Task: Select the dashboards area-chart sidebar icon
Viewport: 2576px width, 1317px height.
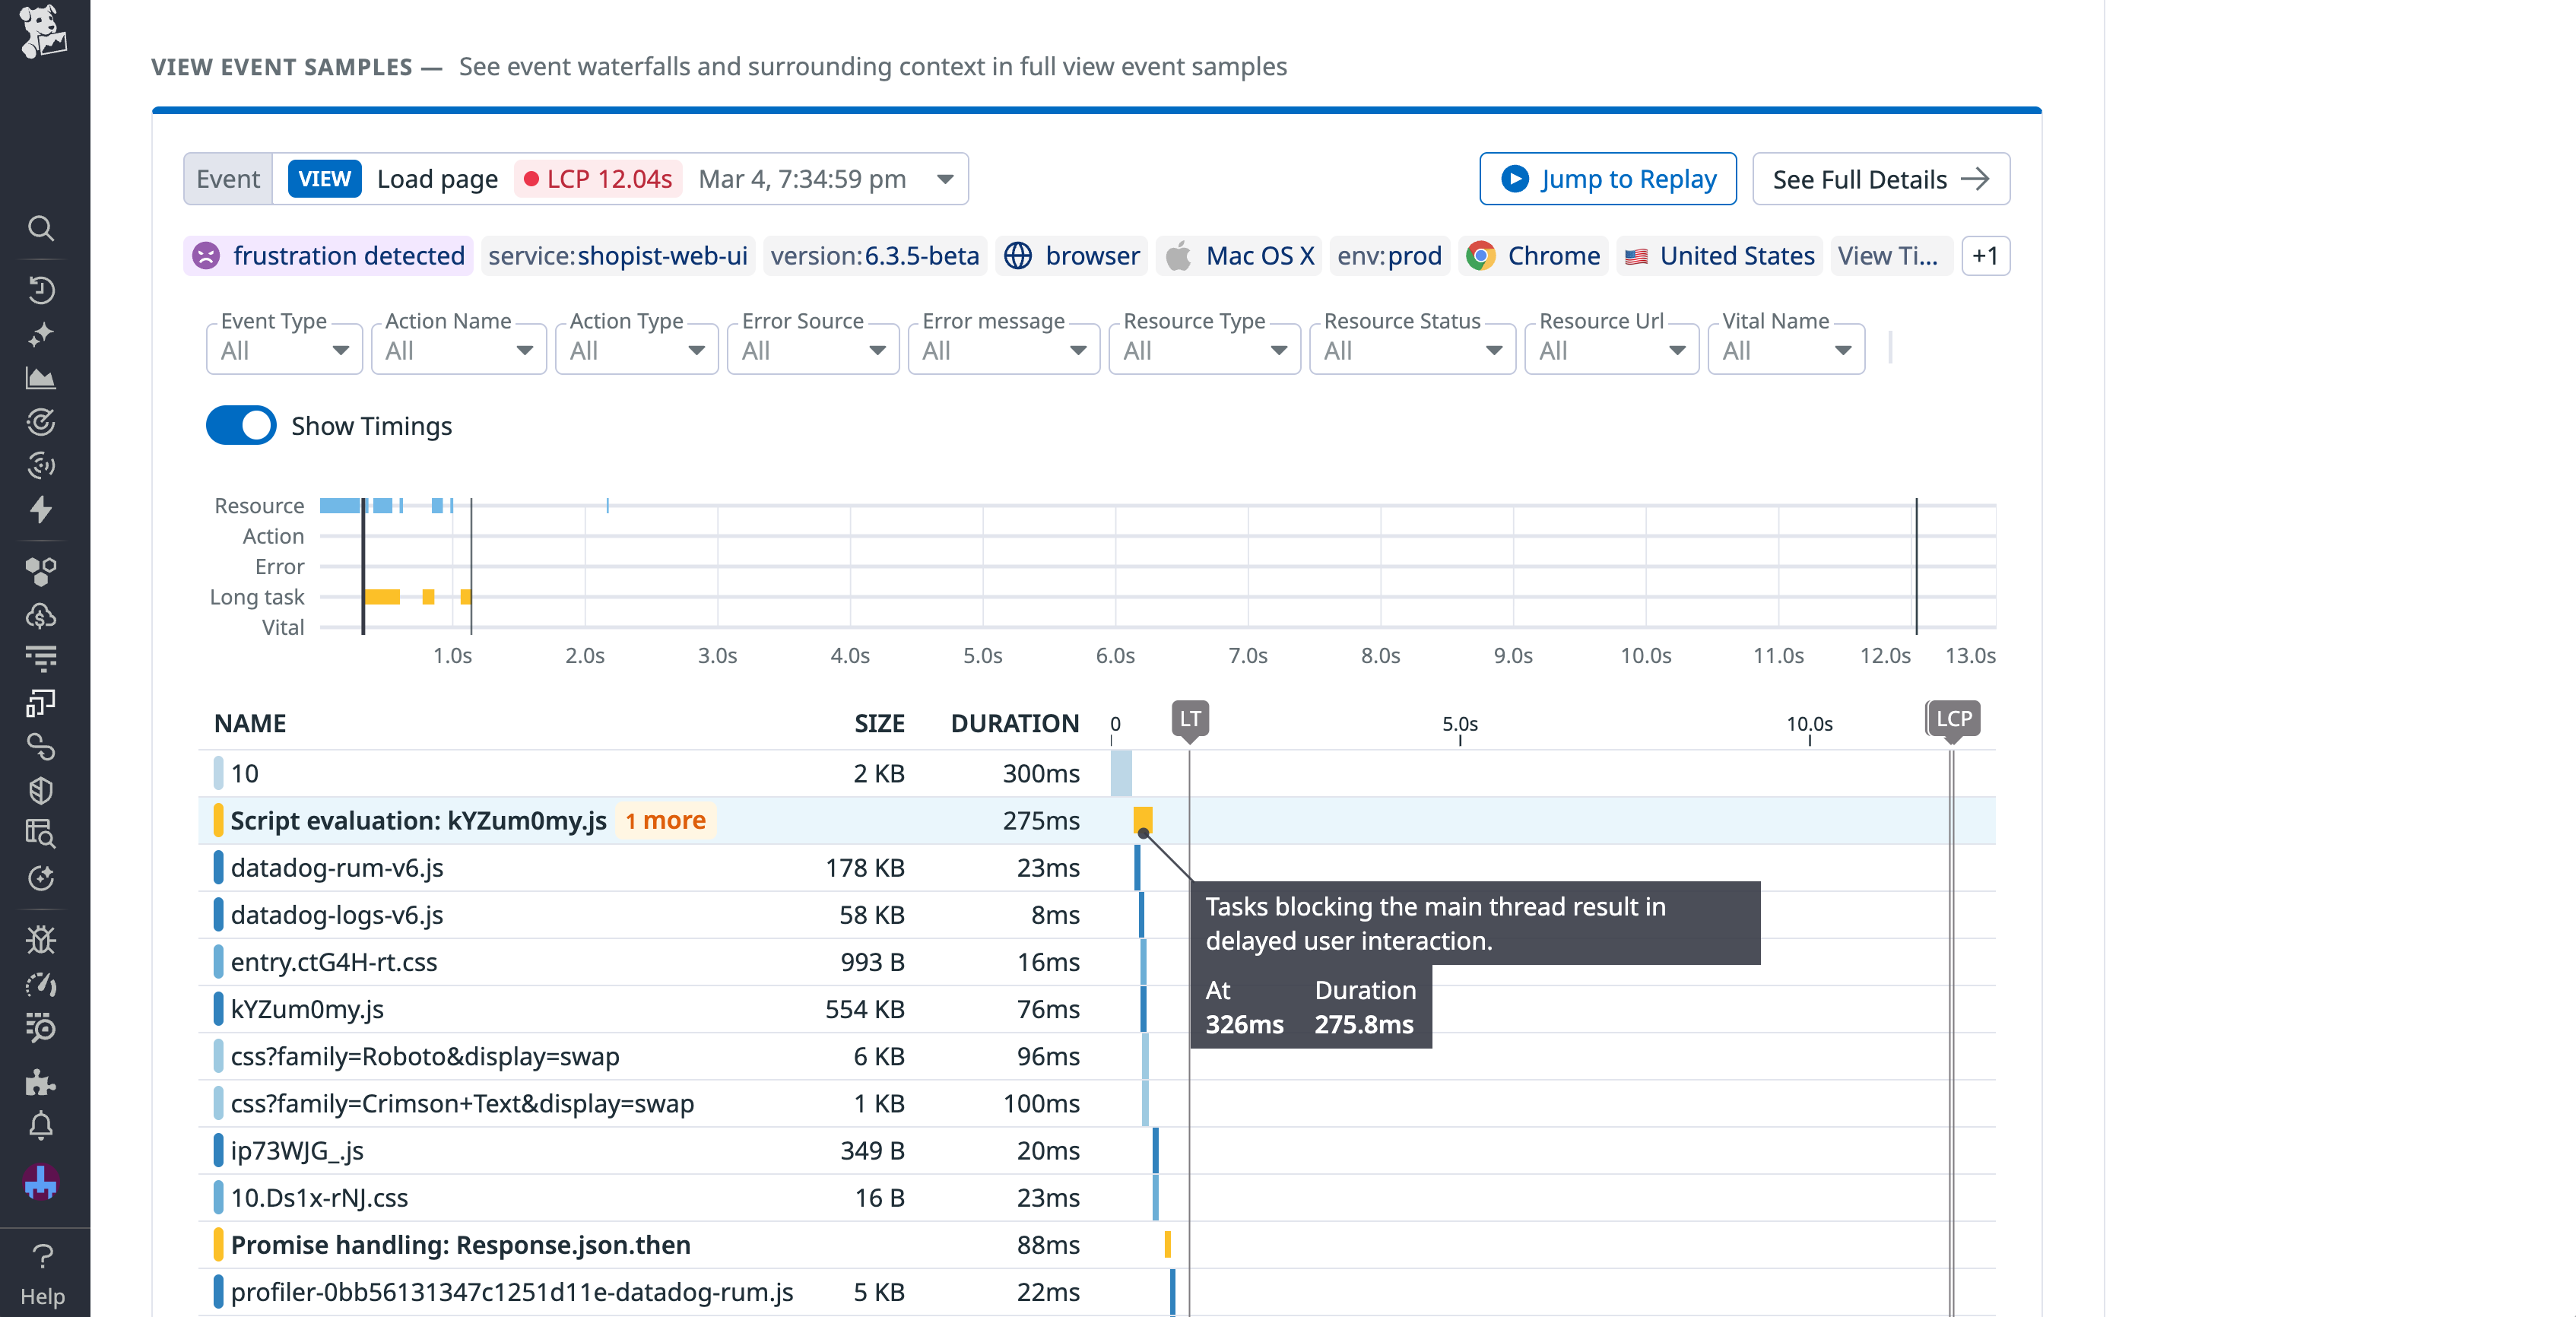Action: point(41,377)
